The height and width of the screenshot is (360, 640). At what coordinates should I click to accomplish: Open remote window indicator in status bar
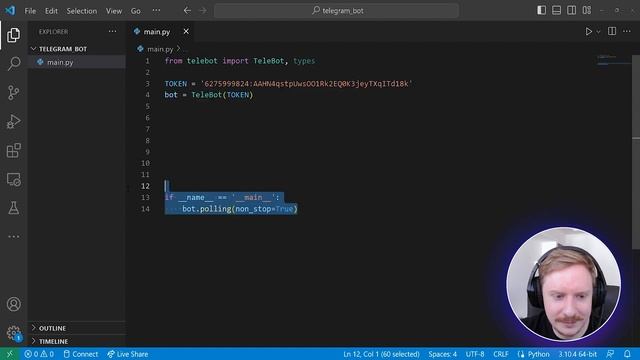9,354
